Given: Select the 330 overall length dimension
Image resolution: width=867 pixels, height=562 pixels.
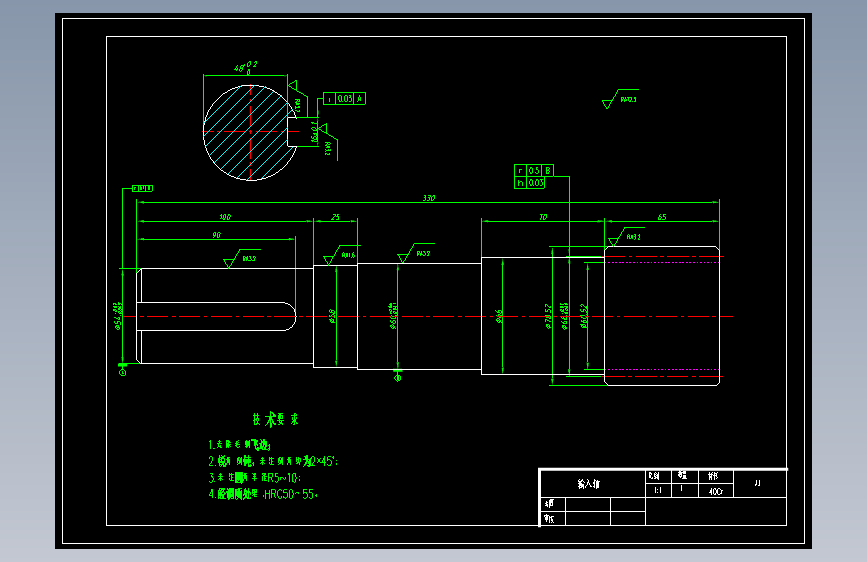Looking at the screenshot, I should pyautogui.click(x=429, y=197).
